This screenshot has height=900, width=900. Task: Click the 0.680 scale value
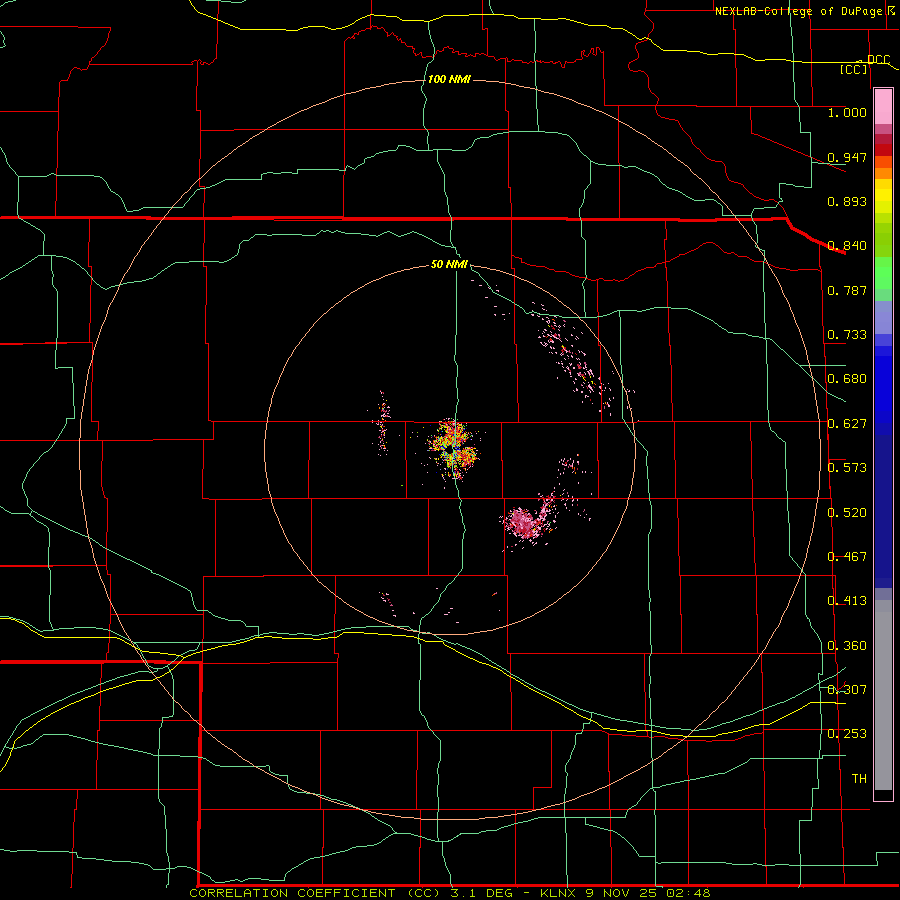847,379
